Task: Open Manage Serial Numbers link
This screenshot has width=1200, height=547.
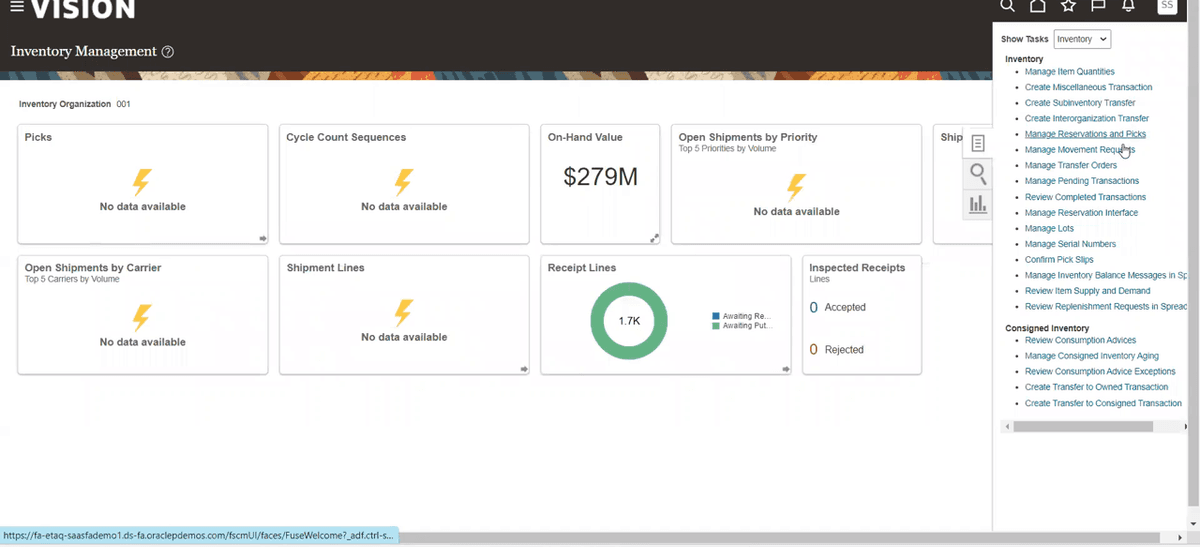Action: pyautogui.click(x=1070, y=244)
